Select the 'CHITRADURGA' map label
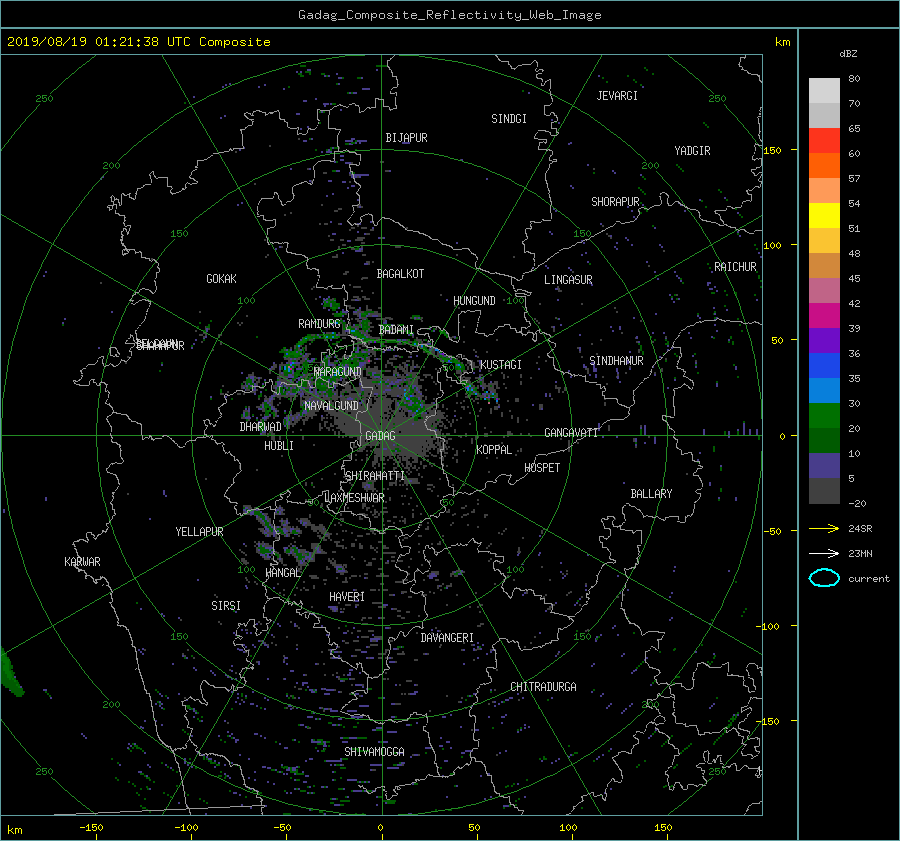This screenshot has width=900, height=841. tap(543, 687)
